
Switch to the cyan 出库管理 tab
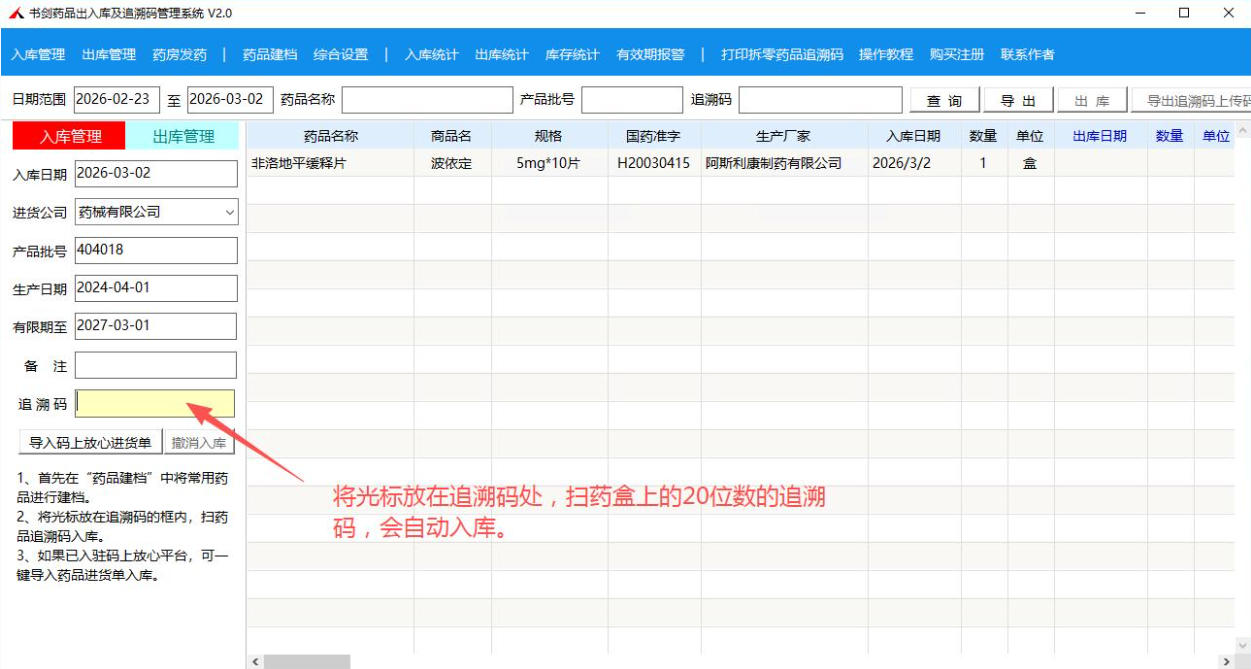(x=184, y=136)
